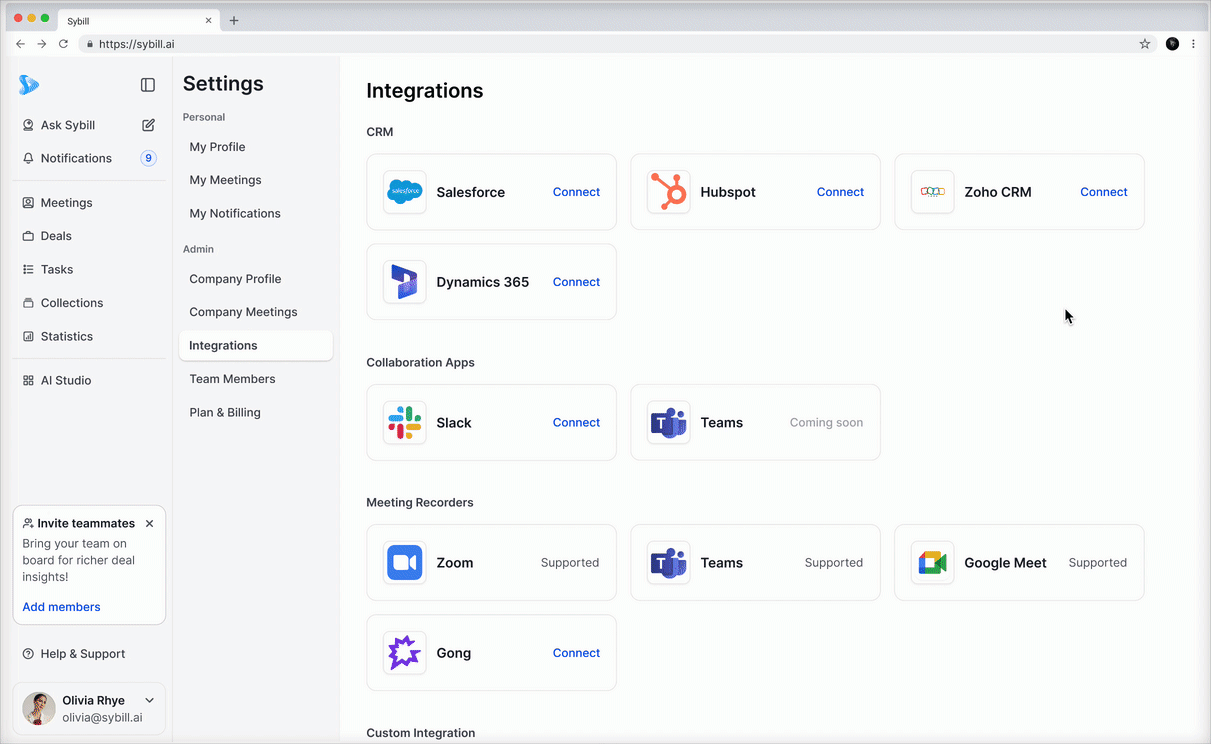Click the browser address bar
This screenshot has height=744, width=1211.
615,44
